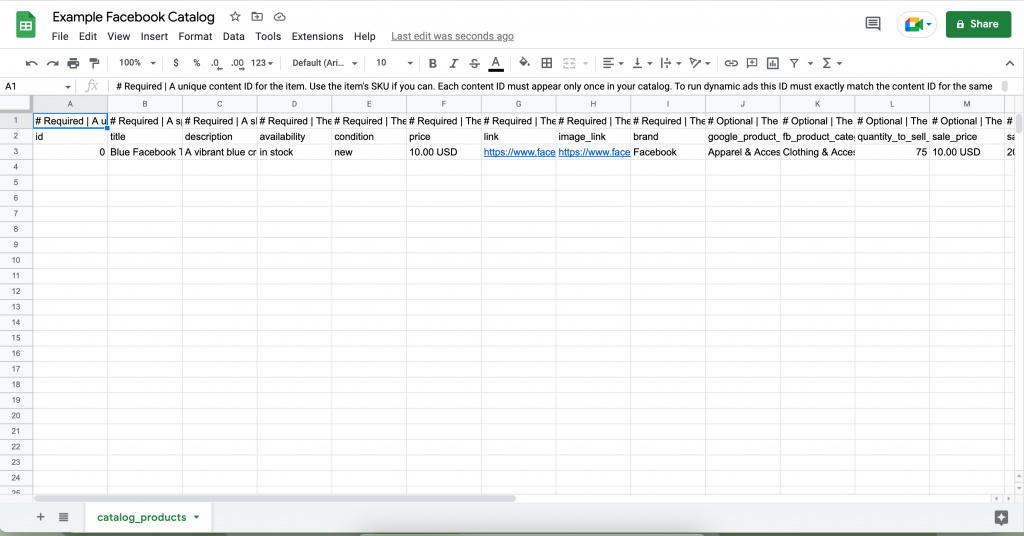Open more number formats 123 dropdown
1024x536 pixels.
[262, 63]
